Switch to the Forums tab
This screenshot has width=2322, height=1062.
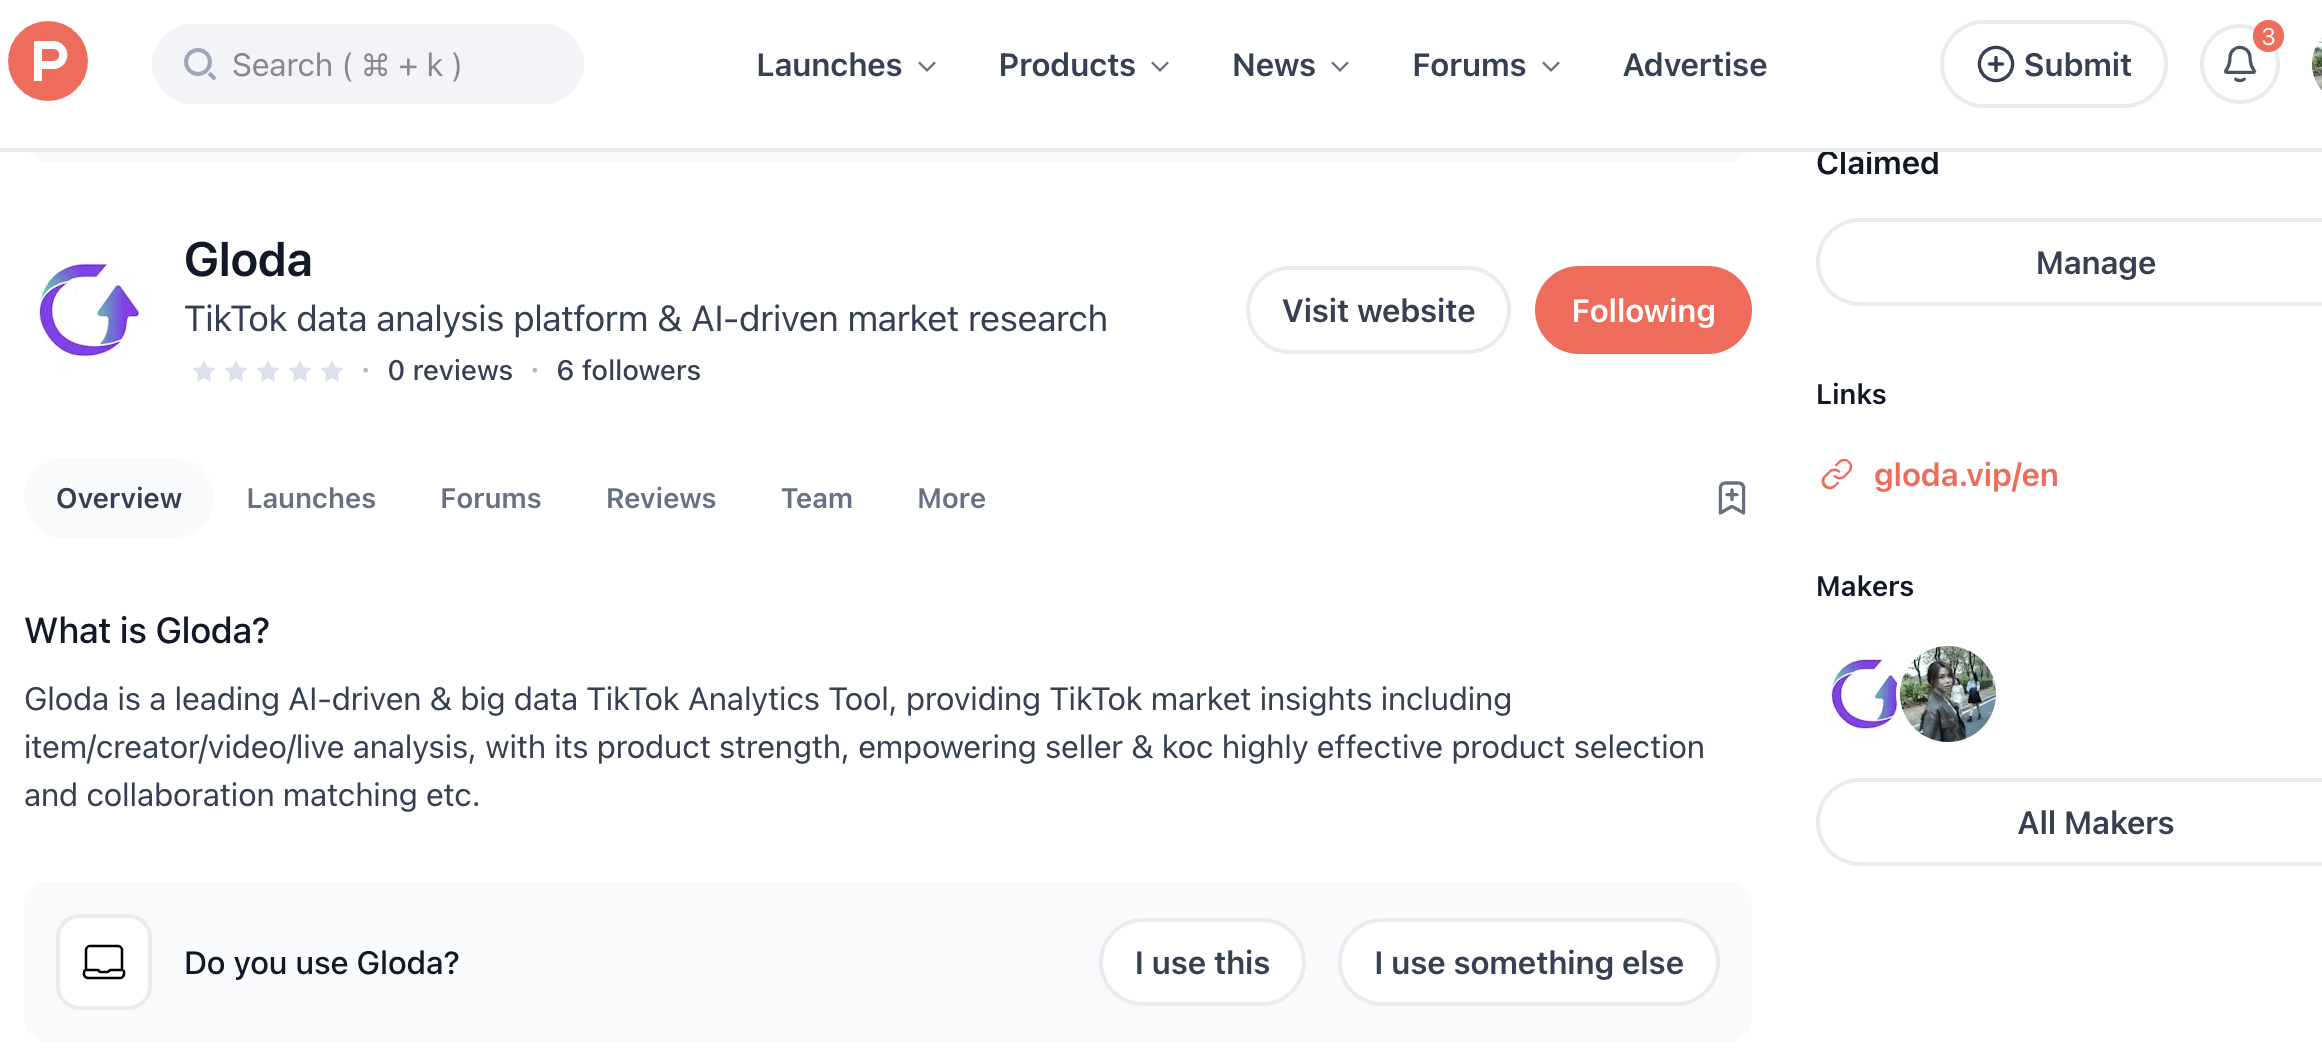tap(491, 498)
